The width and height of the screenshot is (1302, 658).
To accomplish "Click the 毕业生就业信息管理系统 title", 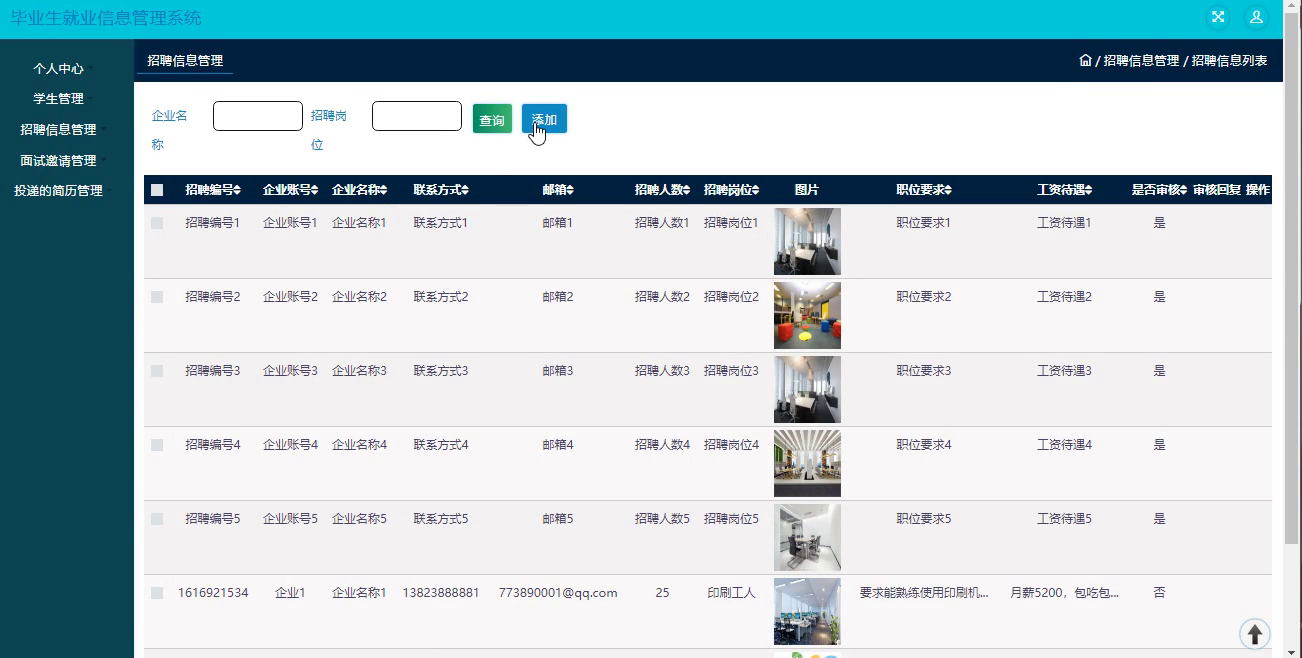I will (106, 18).
